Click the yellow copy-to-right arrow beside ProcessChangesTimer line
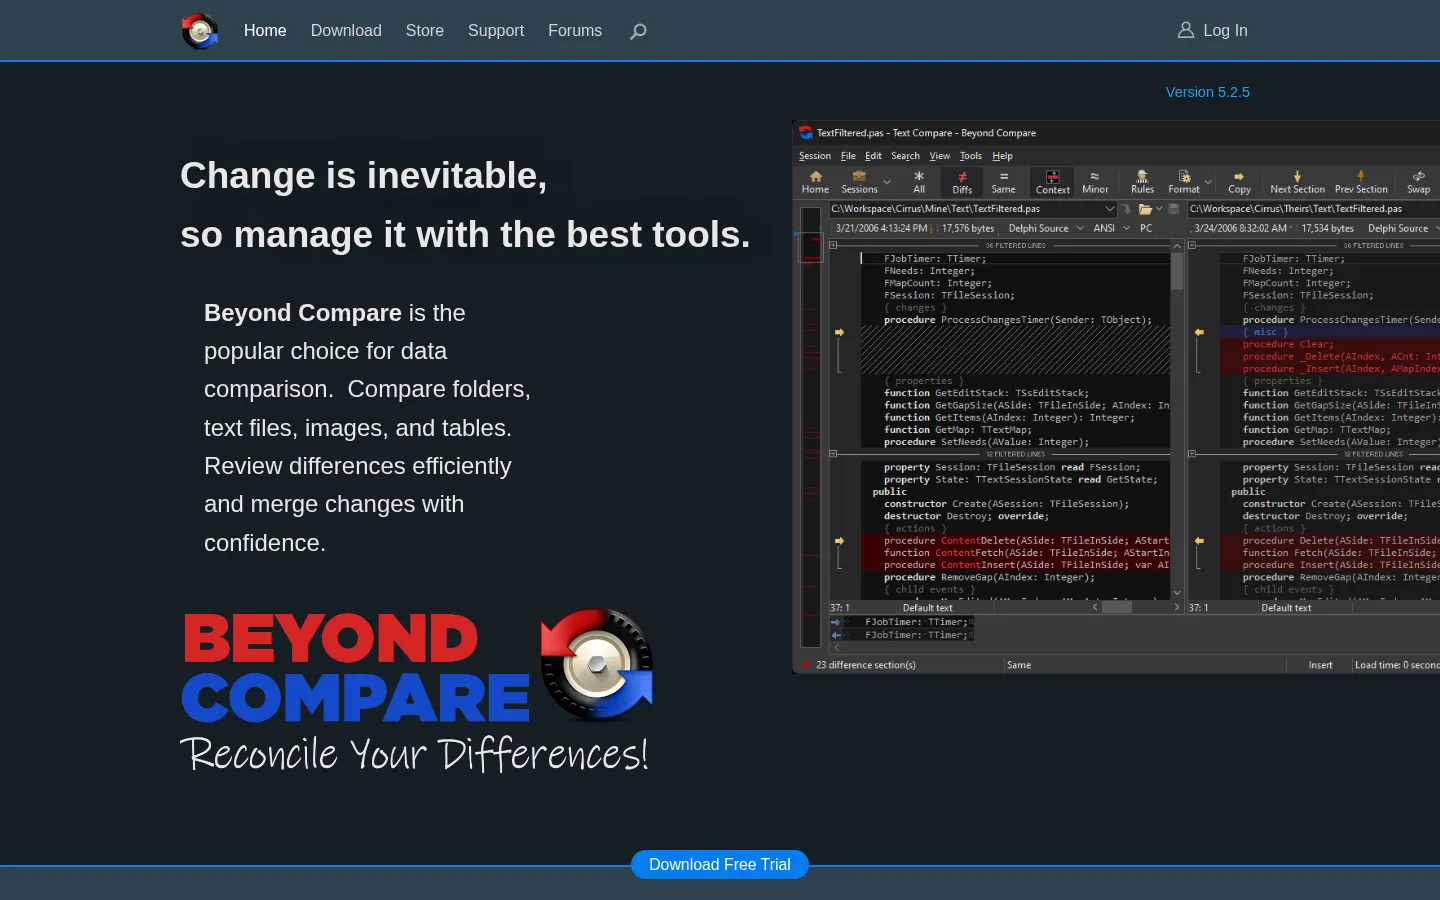This screenshot has height=900, width=1440. click(x=839, y=332)
